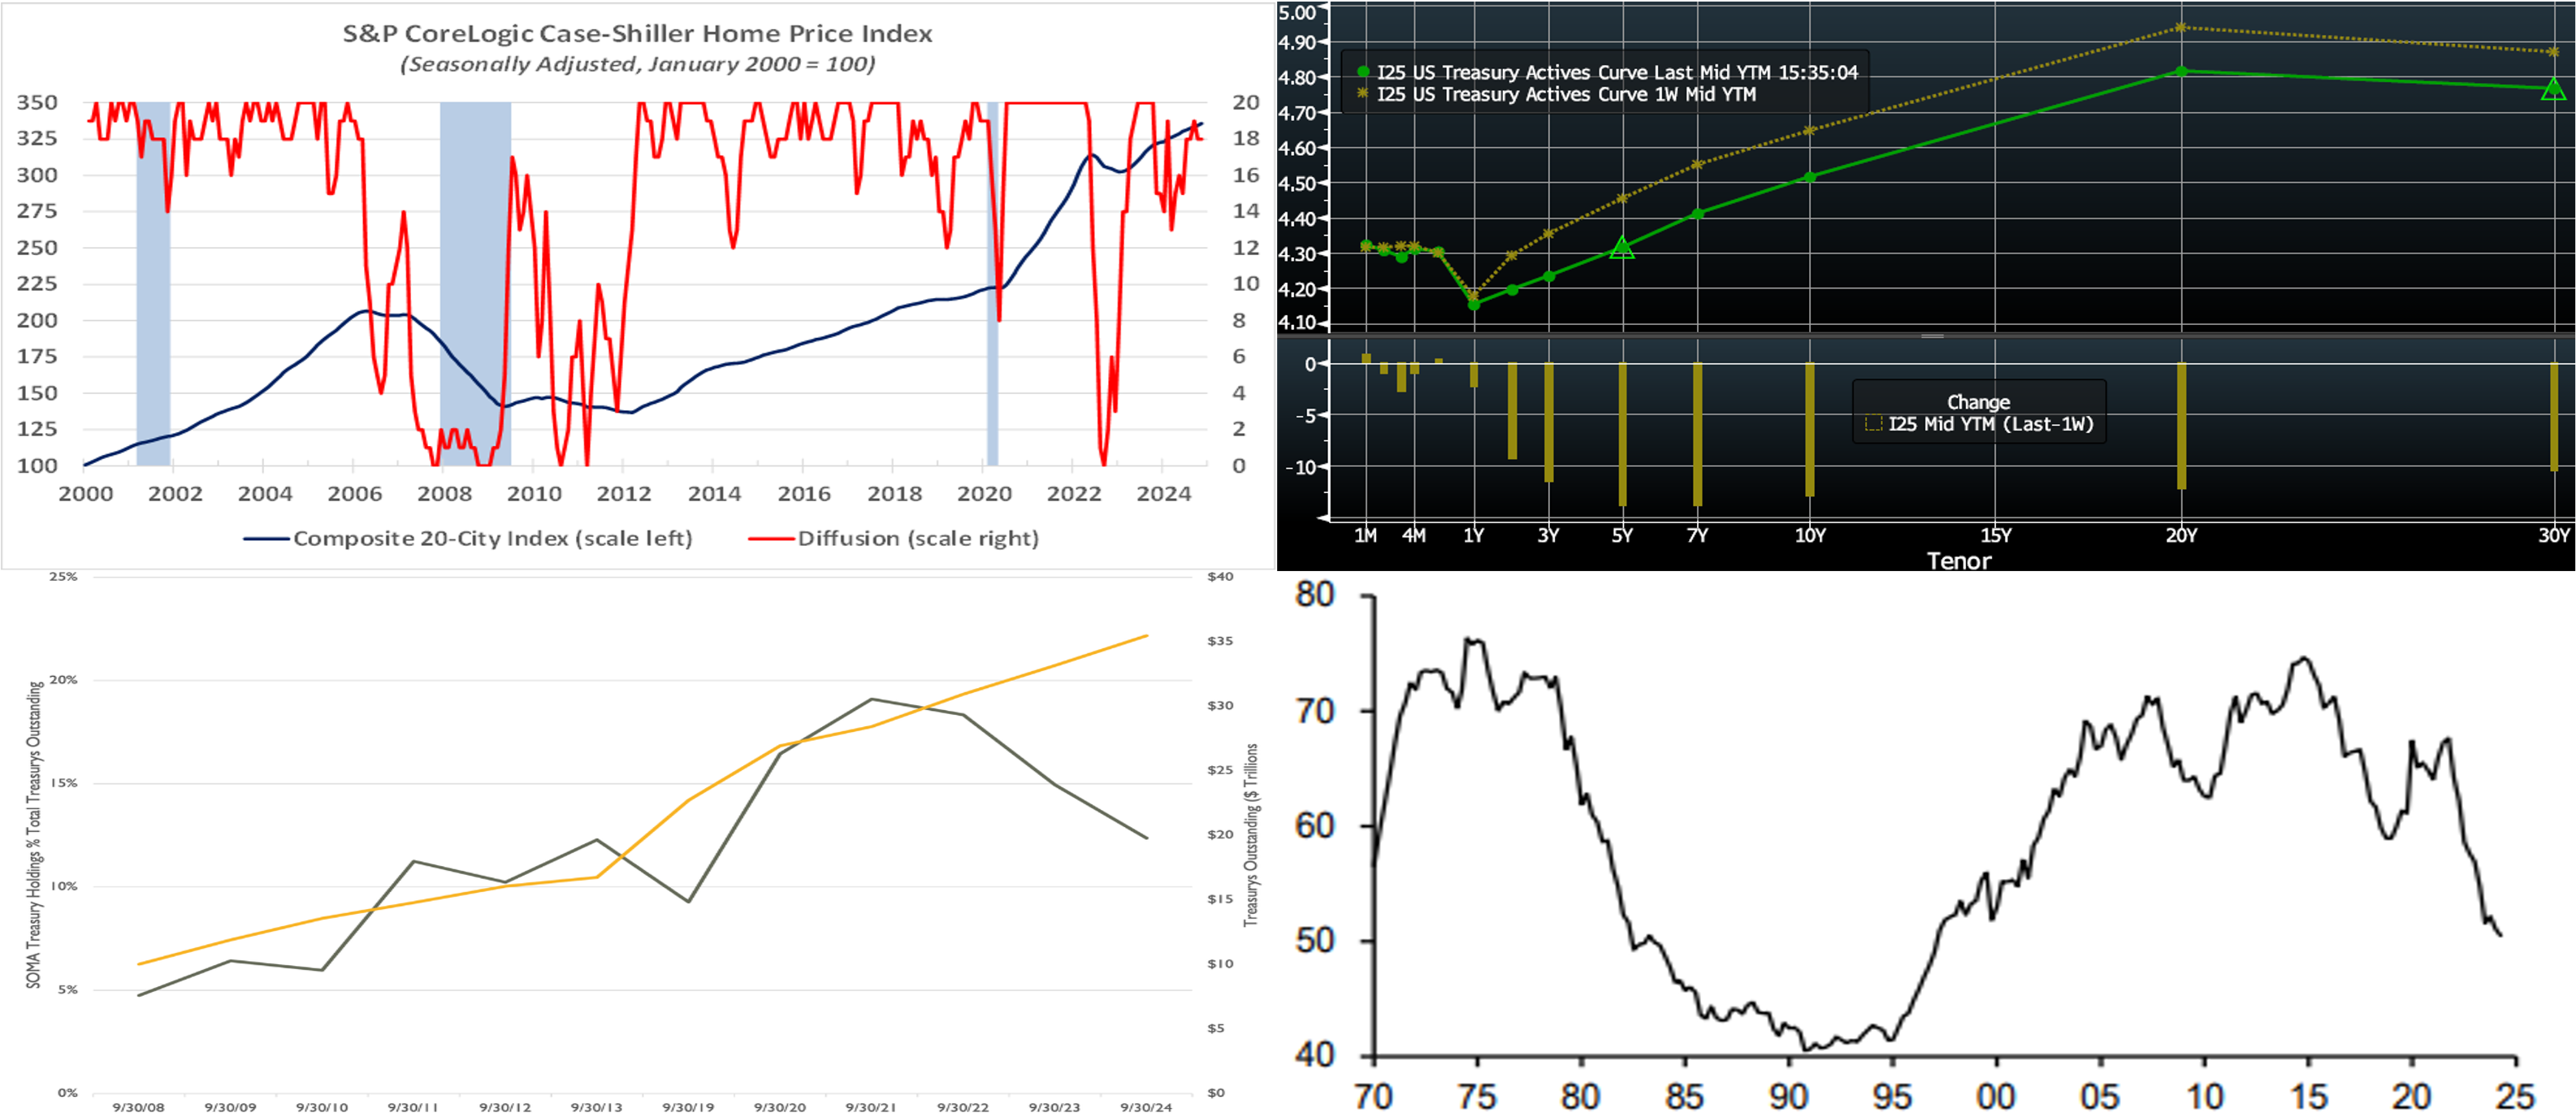Viewport: 2576px width, 1117px height.
Task: Click dashed square icon next to I25 Mid YTM
Action: pyautogui.click(x=1873, y=424)
